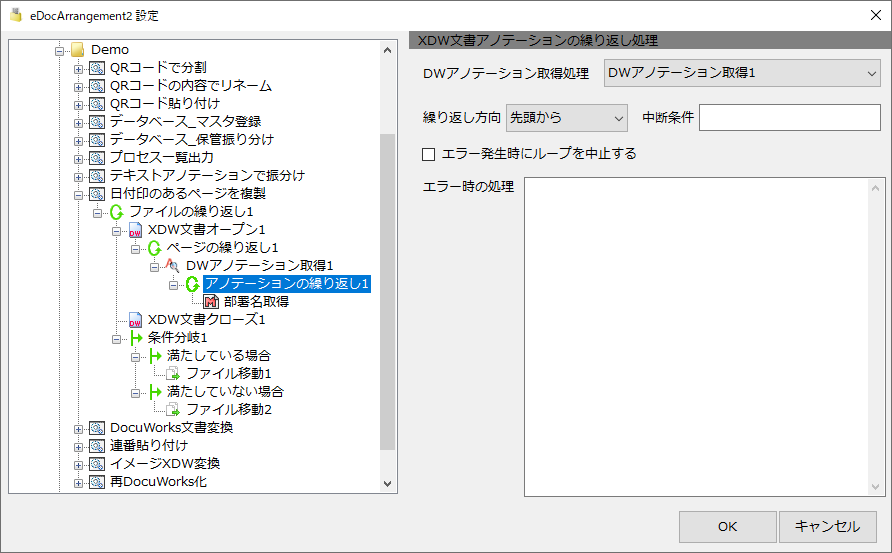Select the ファイル移動2 tree item
Screen dimensions: 892x553
(x=229, y=410)
